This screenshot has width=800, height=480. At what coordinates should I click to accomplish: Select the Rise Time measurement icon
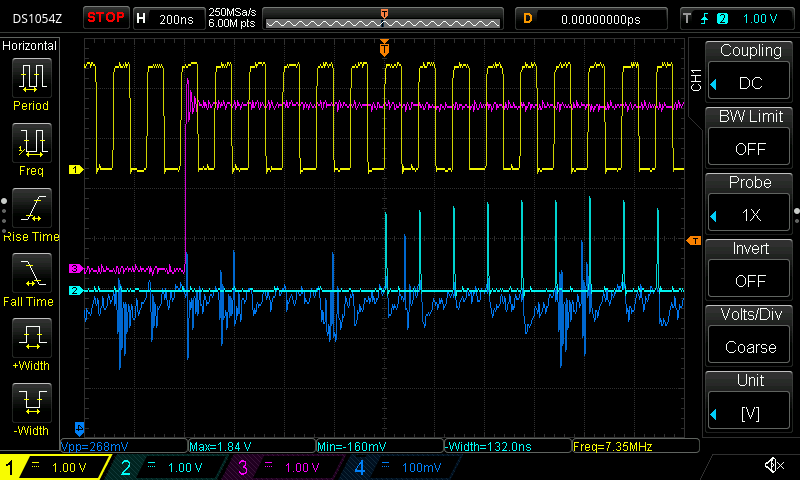coord(31,207)
